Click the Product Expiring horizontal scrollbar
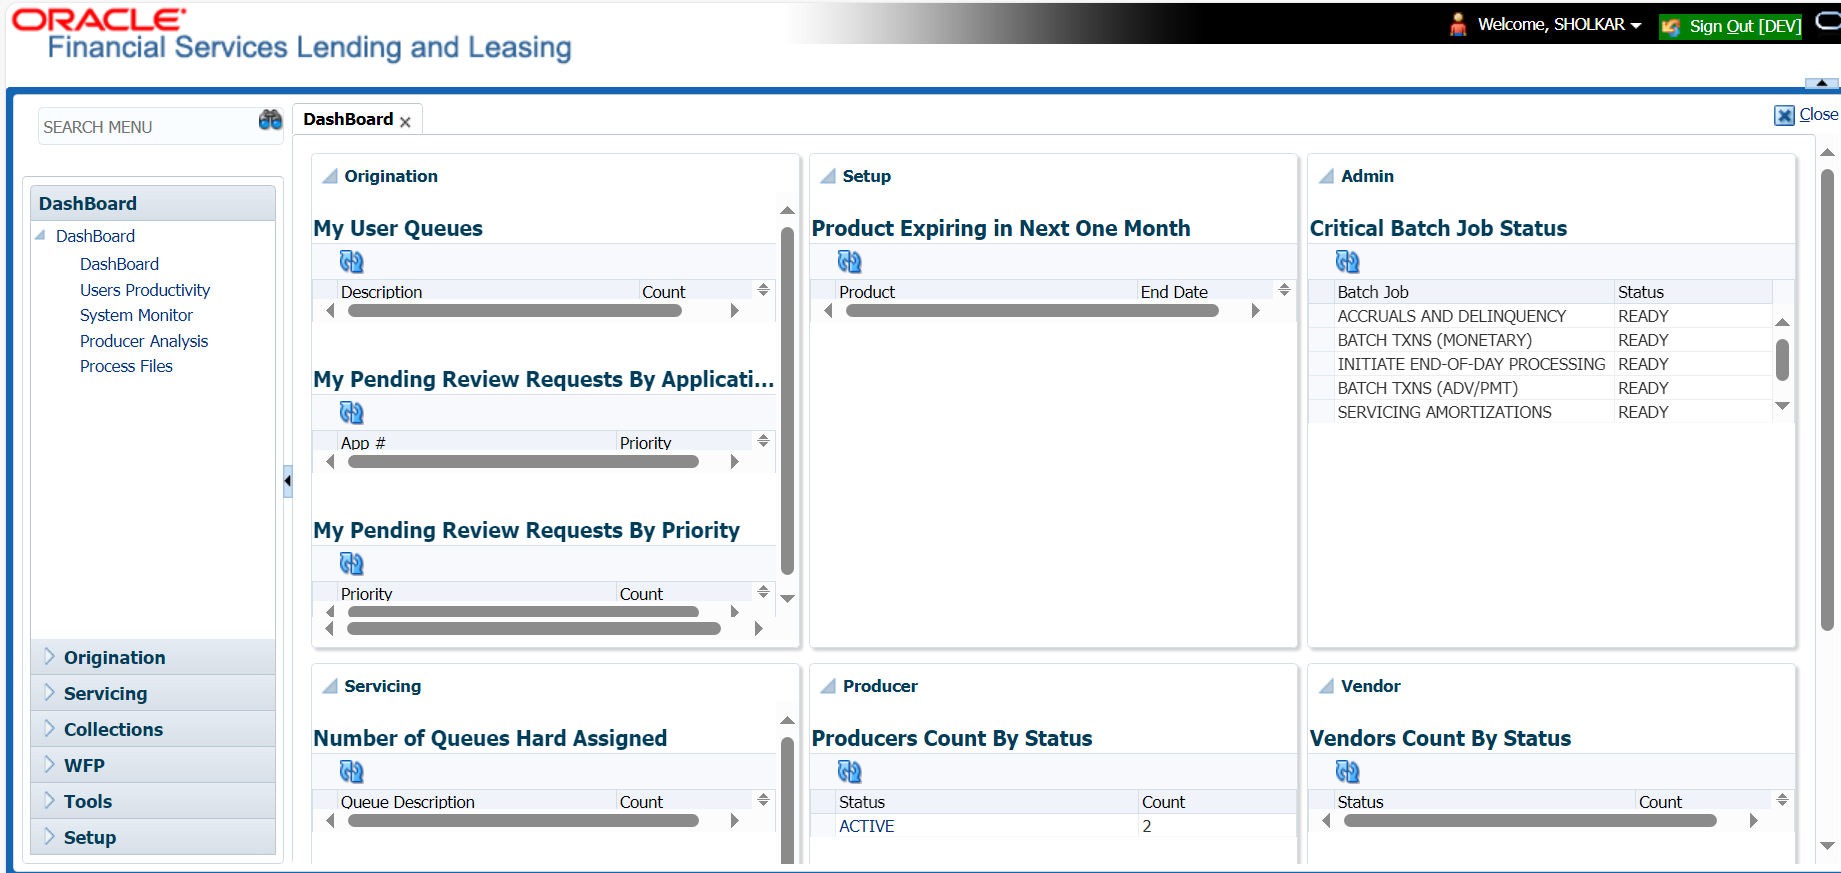1841x873 pixels. point(1032,311)
